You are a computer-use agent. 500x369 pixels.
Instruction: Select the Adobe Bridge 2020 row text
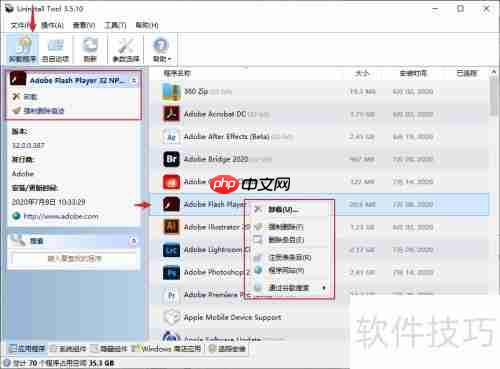216,159
